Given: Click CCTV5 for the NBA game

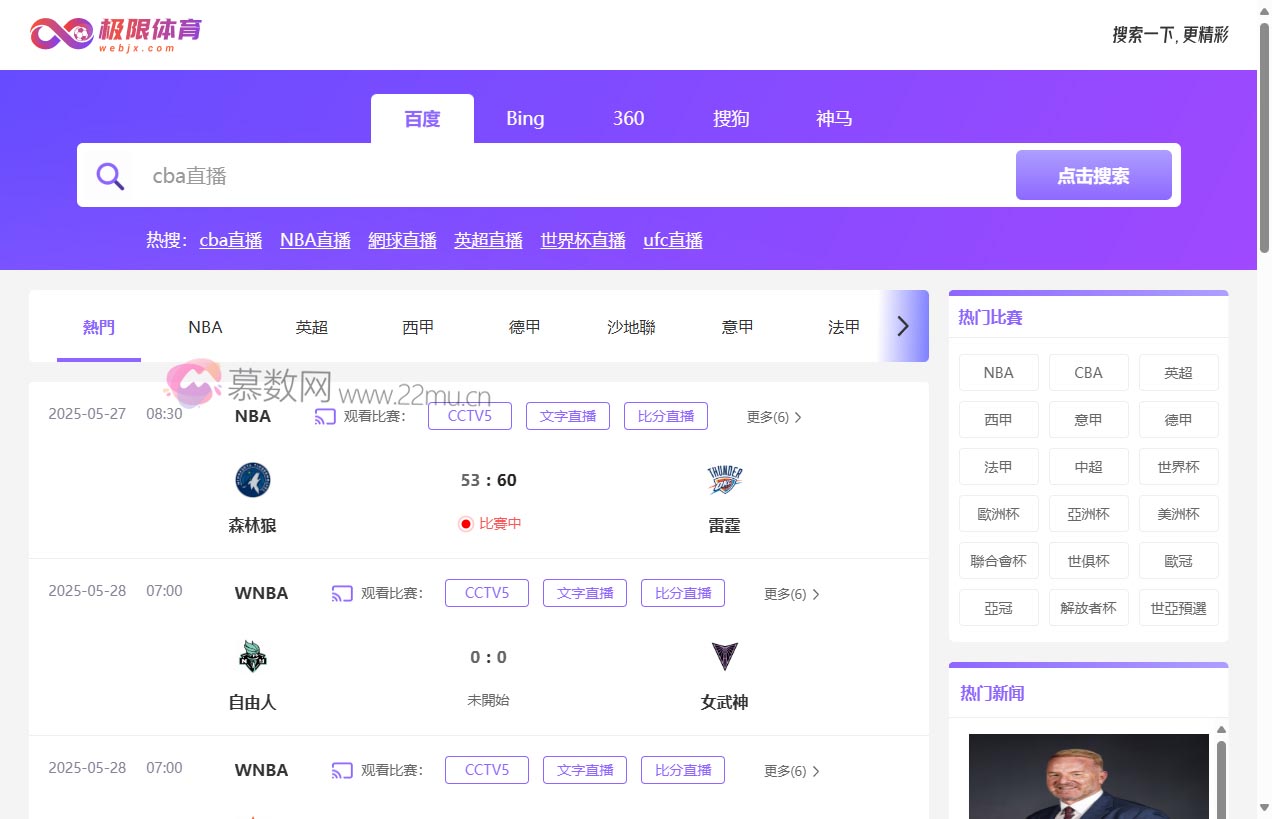Looking at the screenshot, I should (470, 416).
